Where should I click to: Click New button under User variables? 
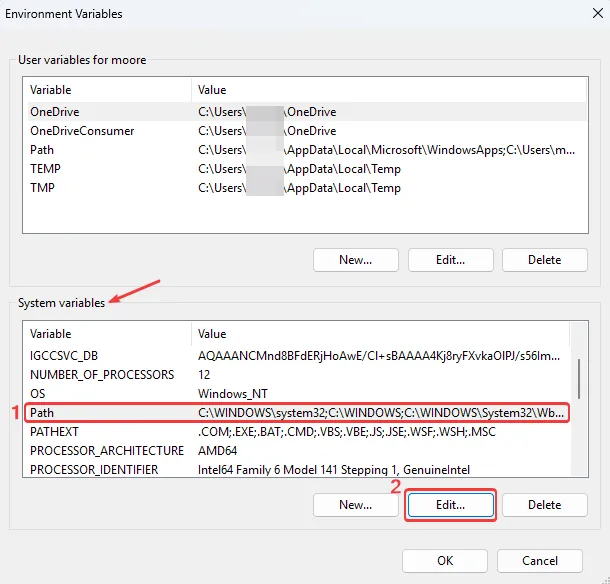[x=355, y=260]
